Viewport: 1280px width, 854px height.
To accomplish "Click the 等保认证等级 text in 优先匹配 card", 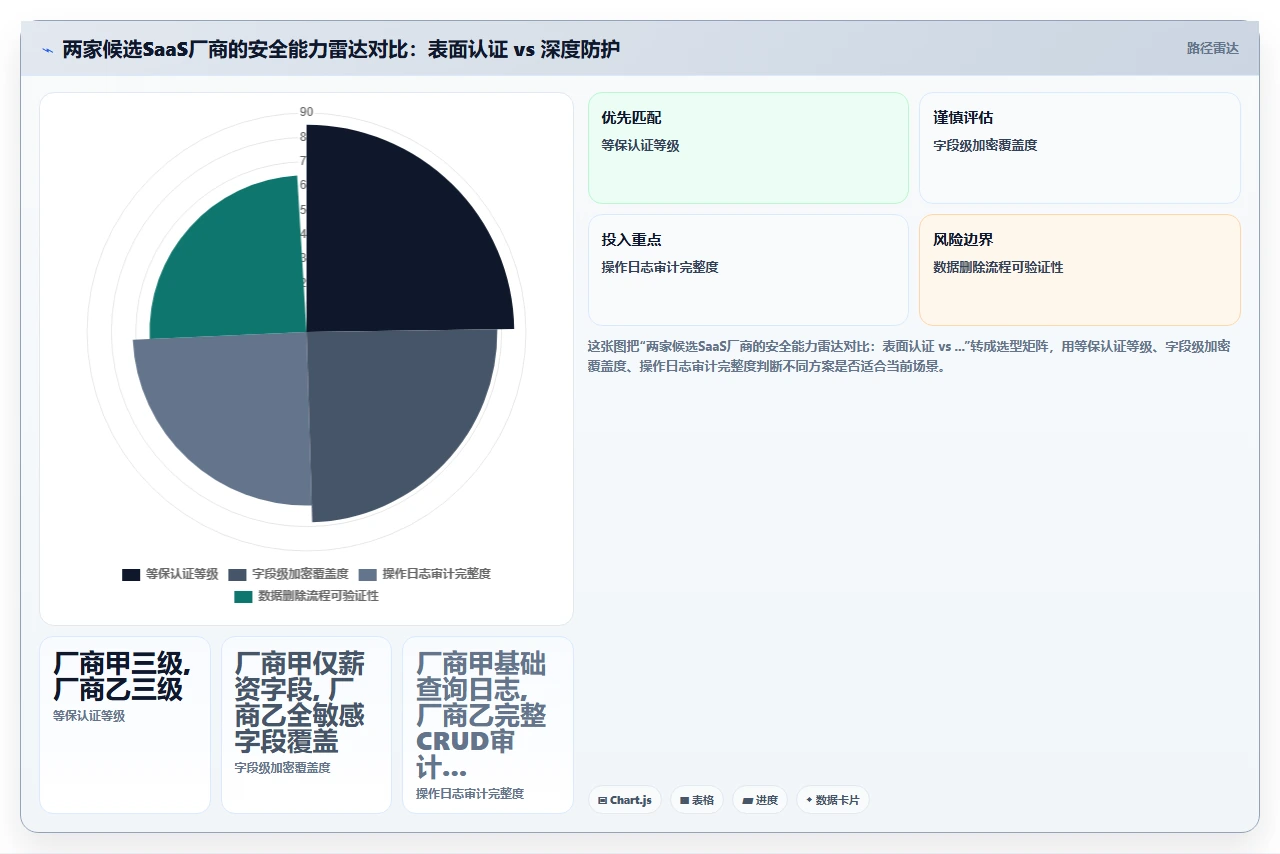I will click(x=640, y=145).
